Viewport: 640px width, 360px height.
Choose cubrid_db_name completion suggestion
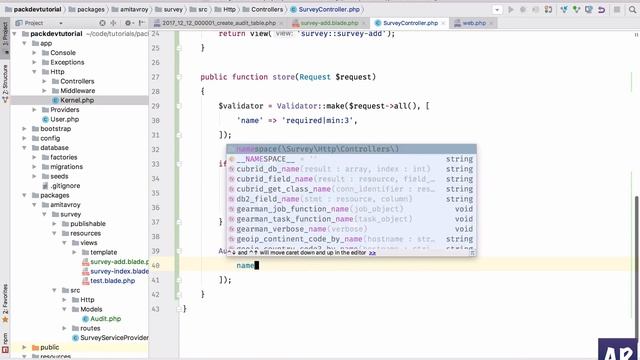pyautogui.click(x=351, y=169)
